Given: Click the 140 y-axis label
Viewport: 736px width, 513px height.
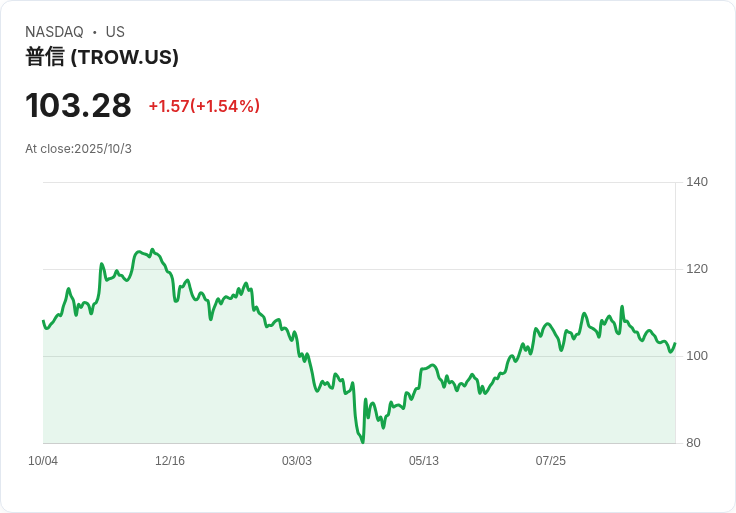Looking at the screenshot, I should [x=696, y=182].
